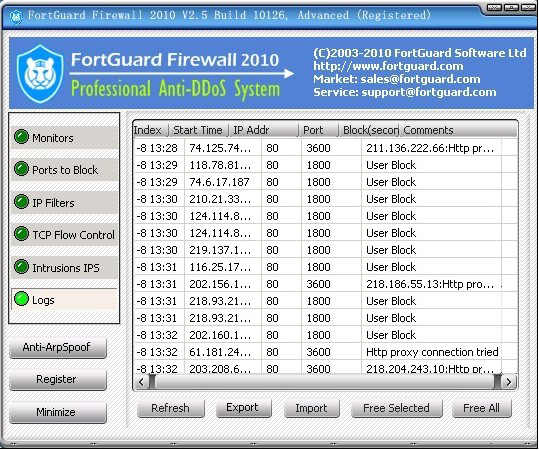Open Anti-ArpSpoof settings
This screenshot has height=450, width=539.
pos(58,348)
